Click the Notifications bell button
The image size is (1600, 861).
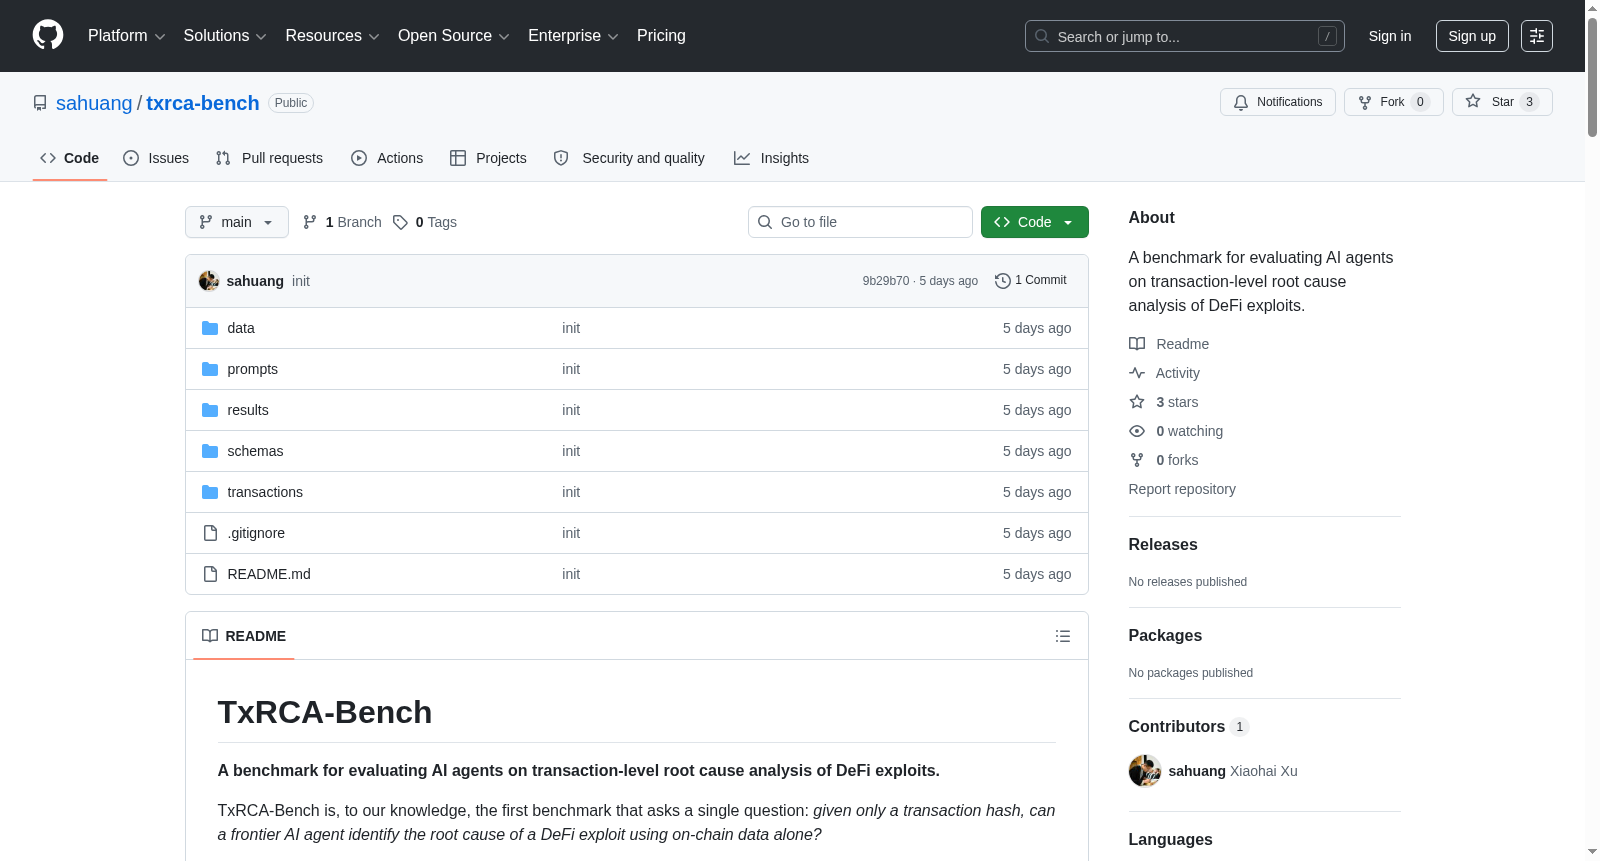(x=1278, y=102)
